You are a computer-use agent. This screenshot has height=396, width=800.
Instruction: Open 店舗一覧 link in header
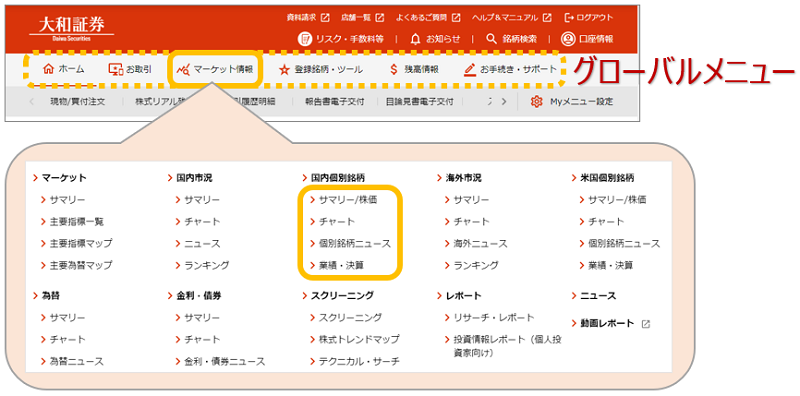tap(362, 17)
